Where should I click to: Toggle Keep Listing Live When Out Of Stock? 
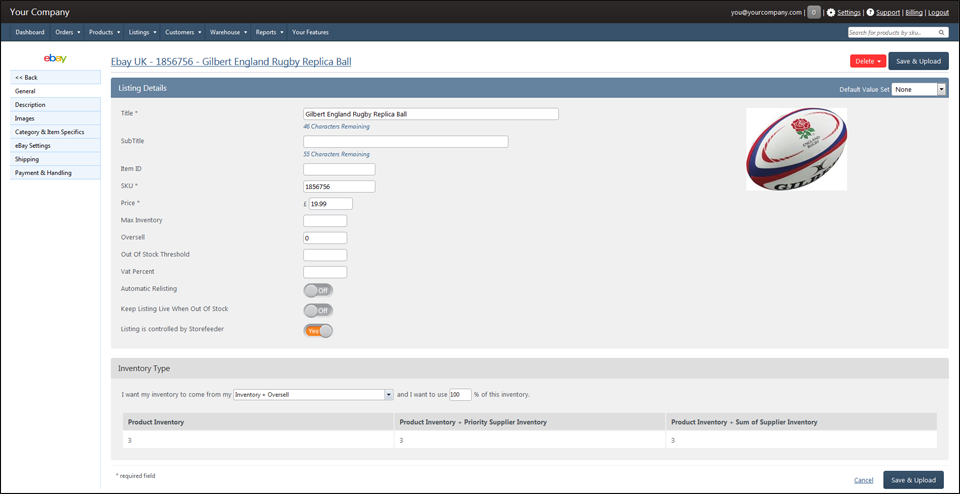coord(318,310)
